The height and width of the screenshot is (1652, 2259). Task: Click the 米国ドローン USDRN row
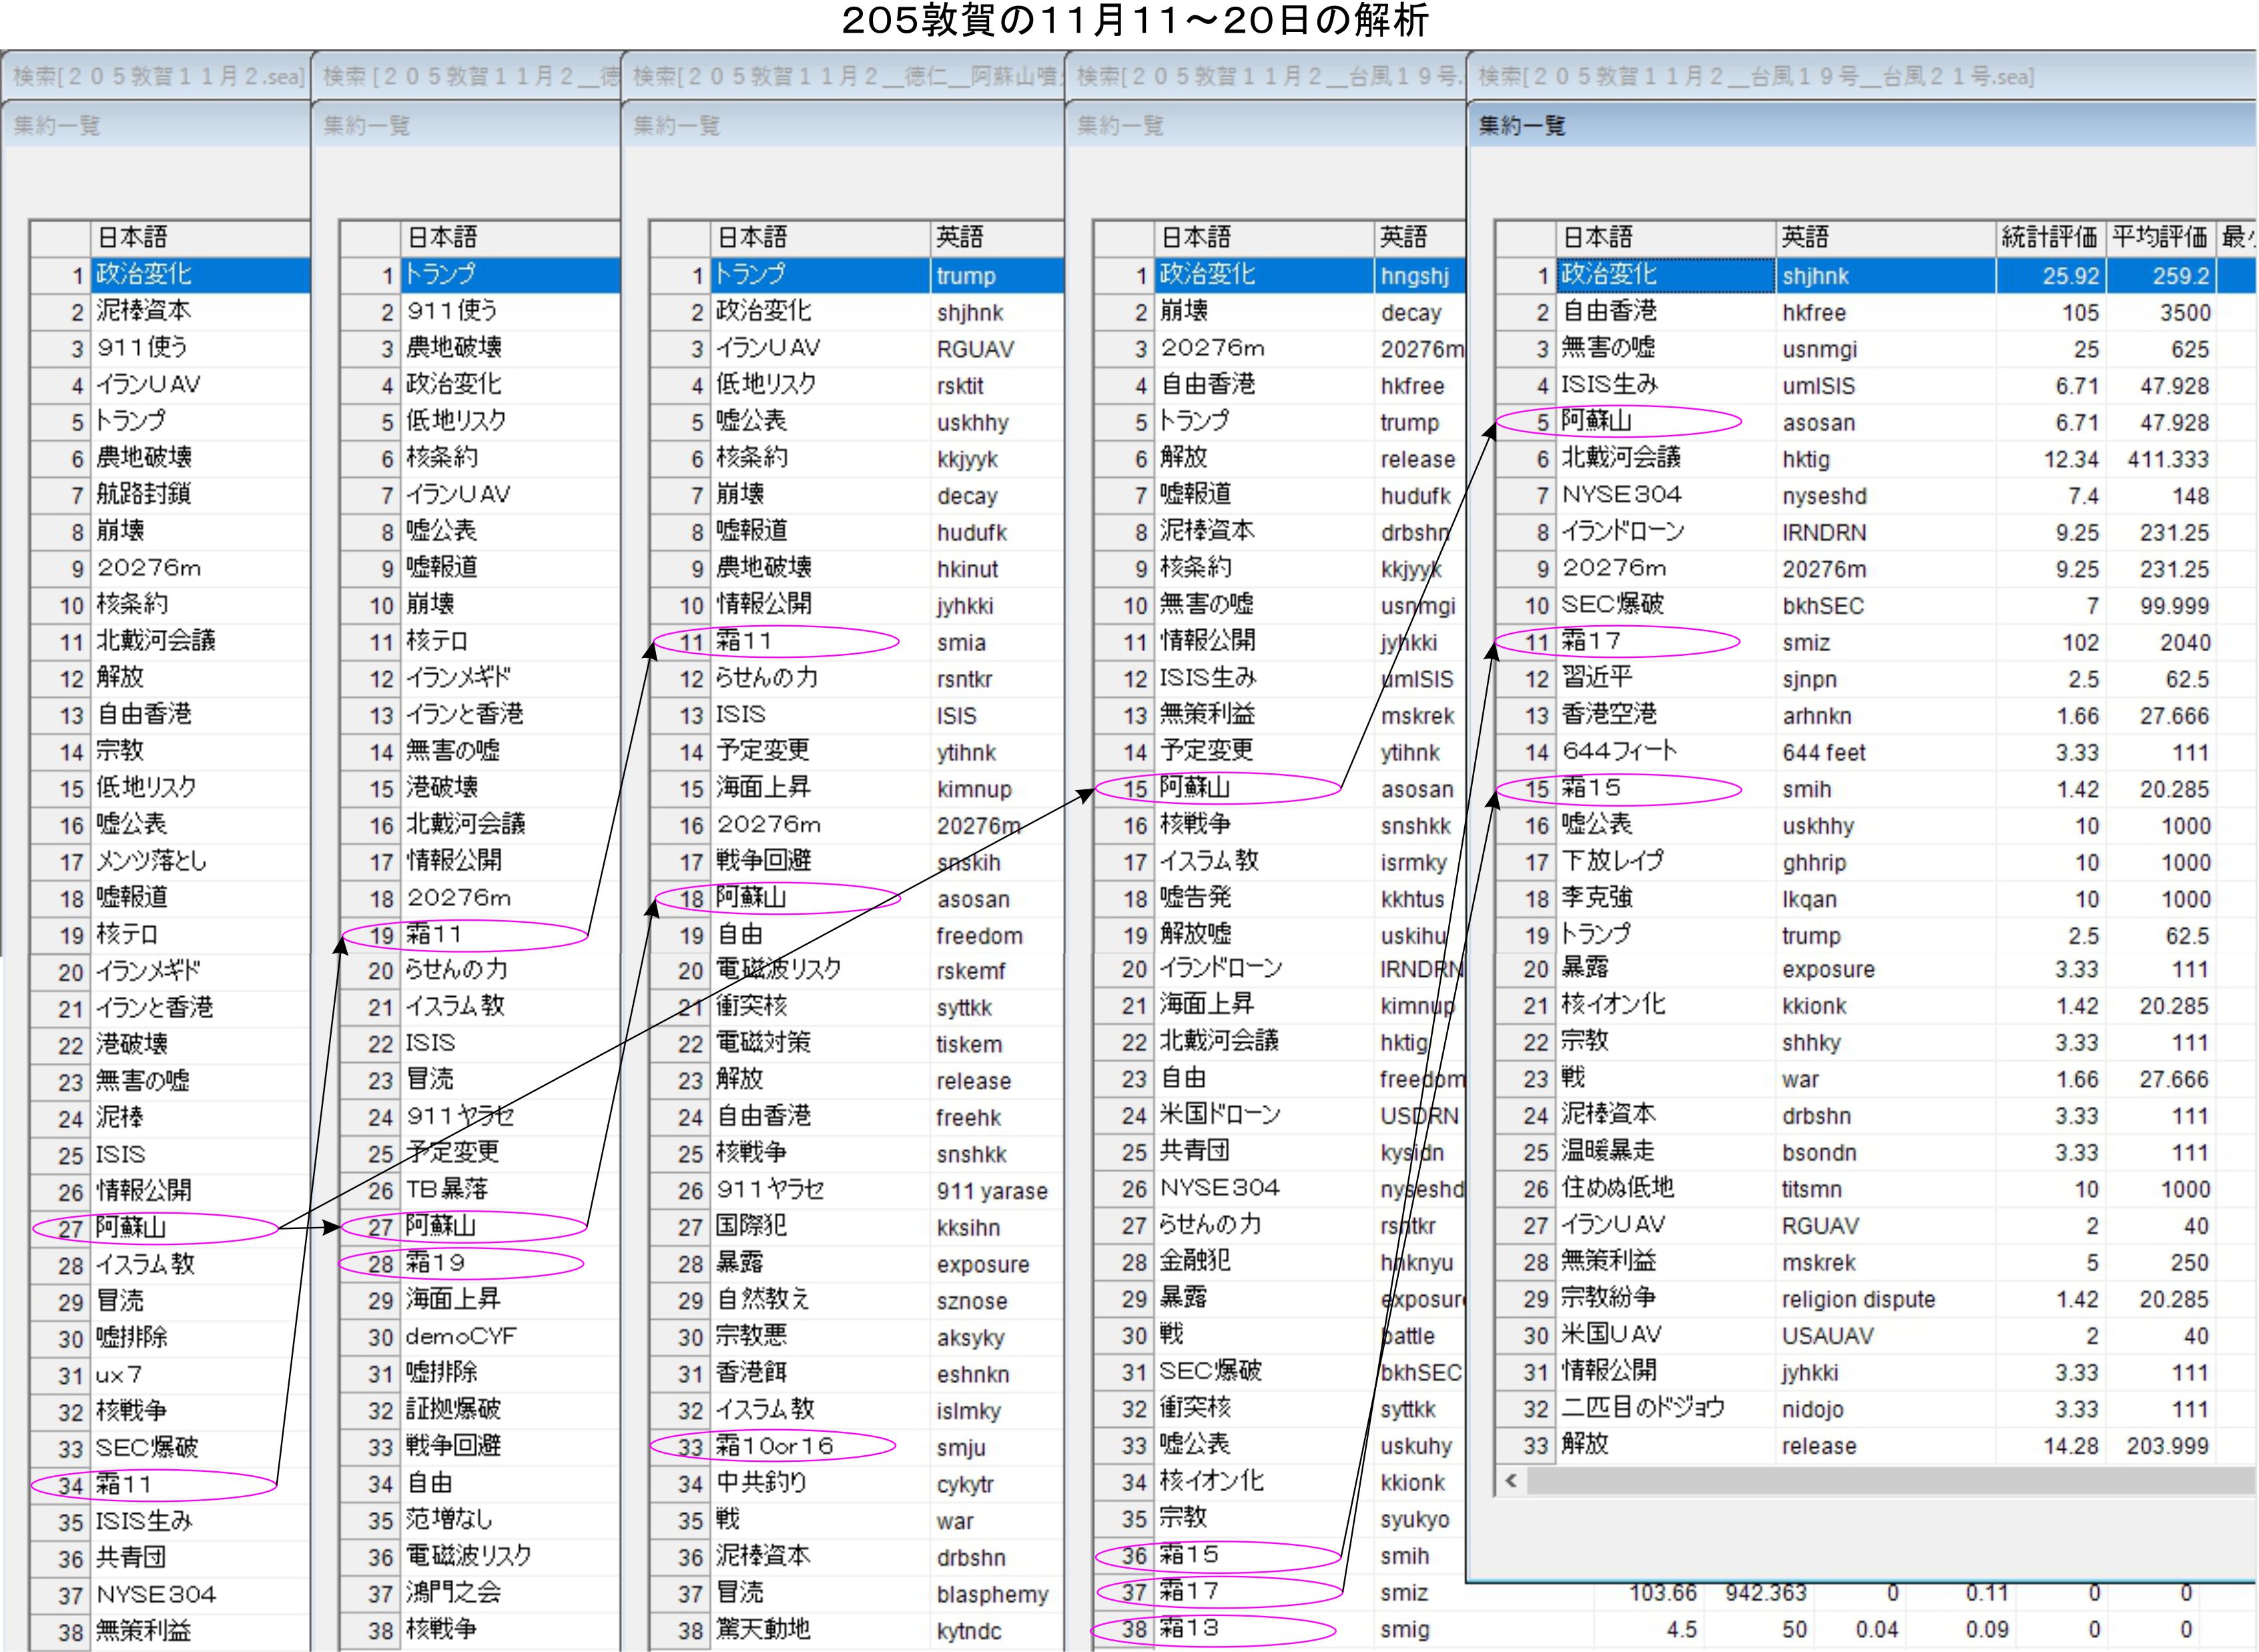pos(1220,1115)
